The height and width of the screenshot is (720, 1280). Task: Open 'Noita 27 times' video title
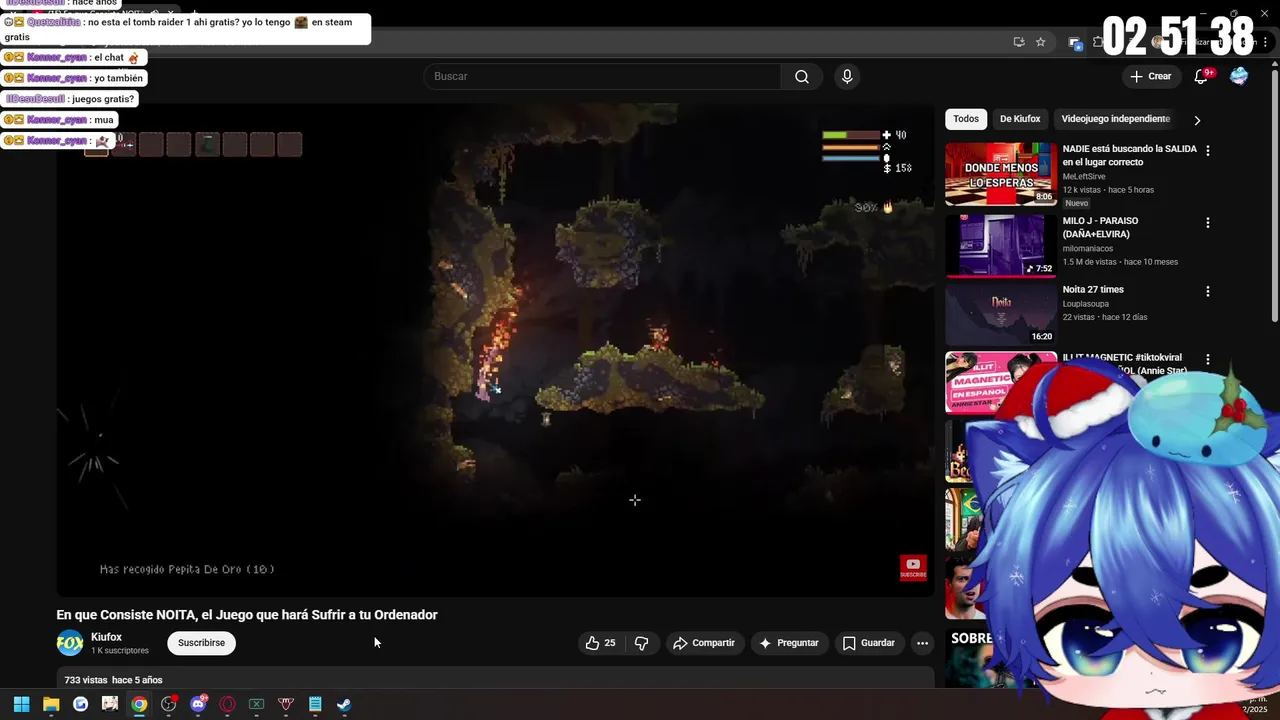point(1093,290)
